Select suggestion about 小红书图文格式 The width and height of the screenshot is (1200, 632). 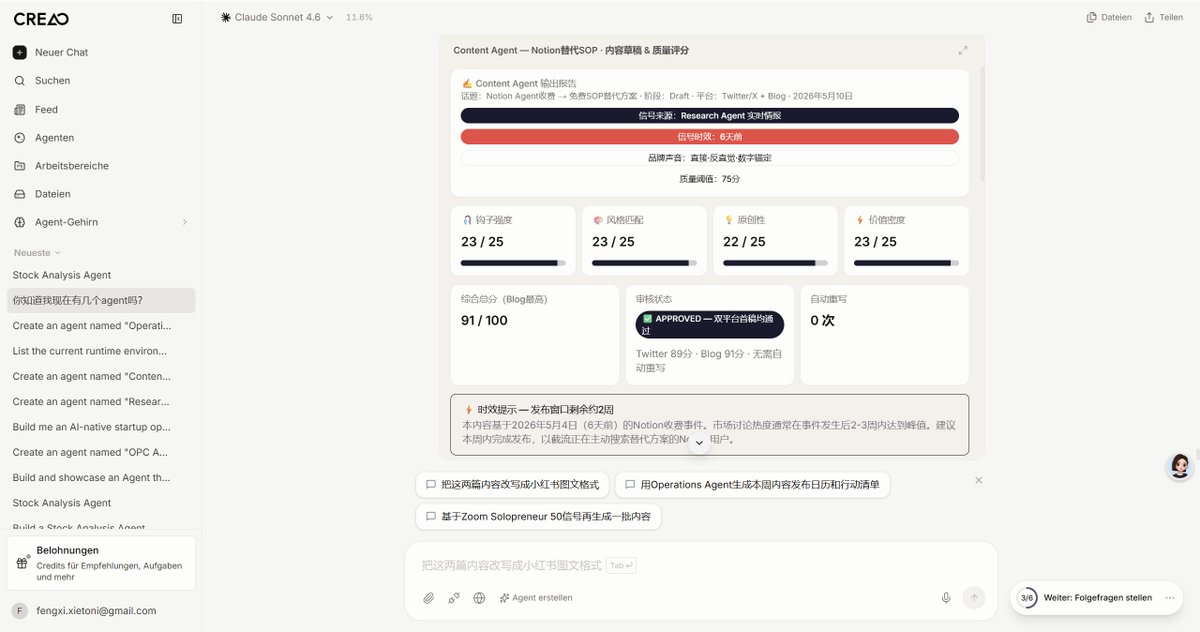coord(512,484)
